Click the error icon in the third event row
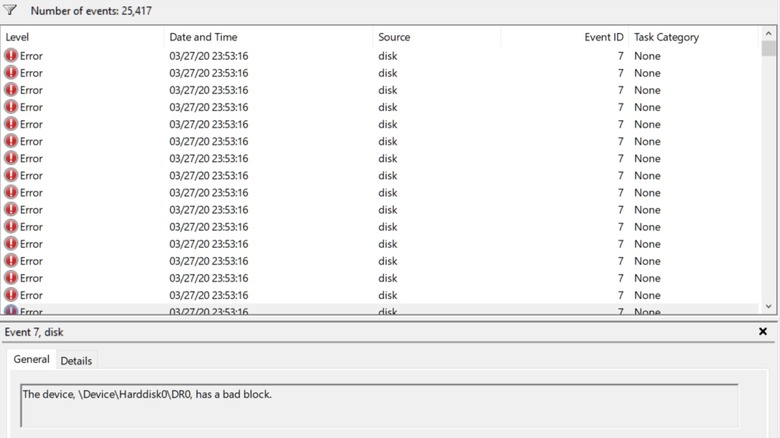Screen dimensions: 780x438 11,90
